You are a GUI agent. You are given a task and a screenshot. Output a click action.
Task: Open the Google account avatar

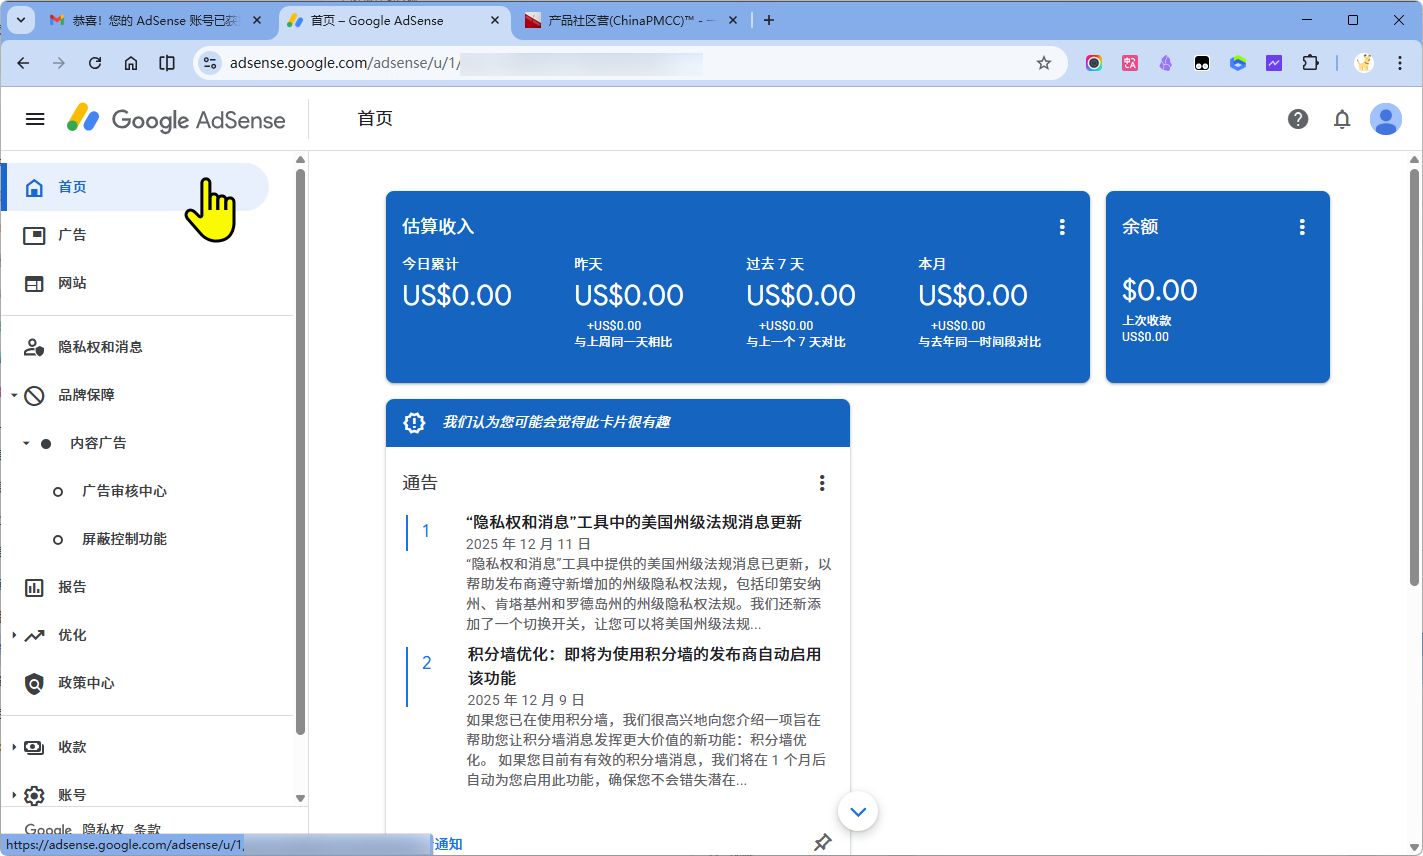coord(1385,119)
